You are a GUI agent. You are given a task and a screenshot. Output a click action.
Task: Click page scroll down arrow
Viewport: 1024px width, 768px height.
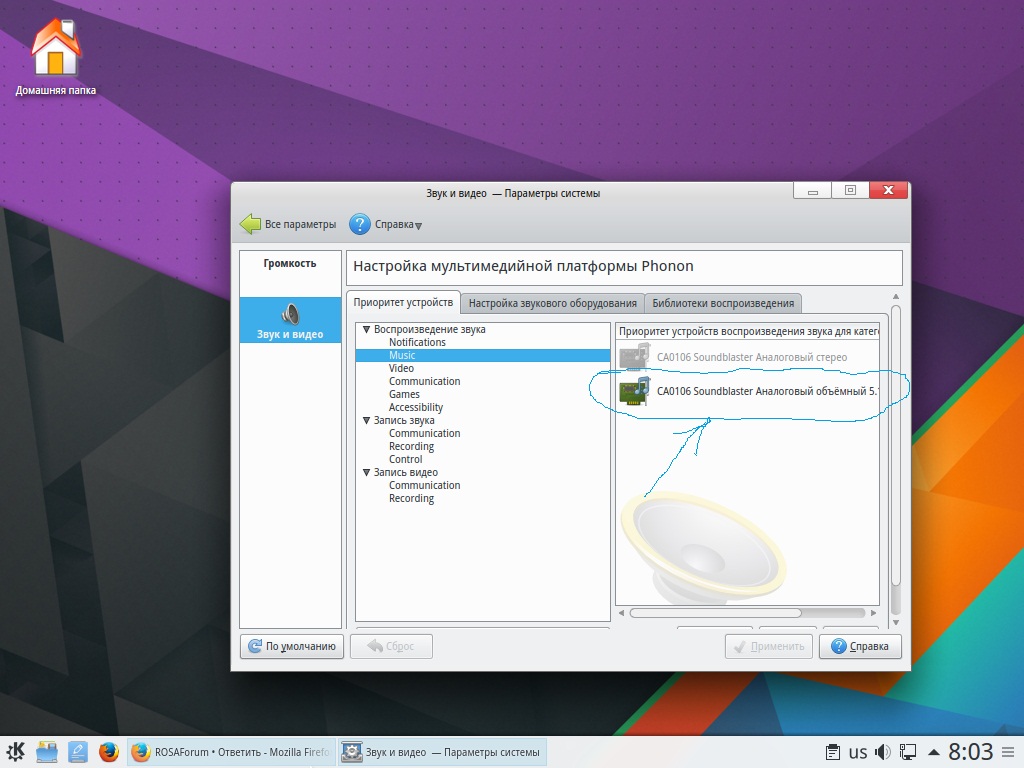click(x=896, y=622)
